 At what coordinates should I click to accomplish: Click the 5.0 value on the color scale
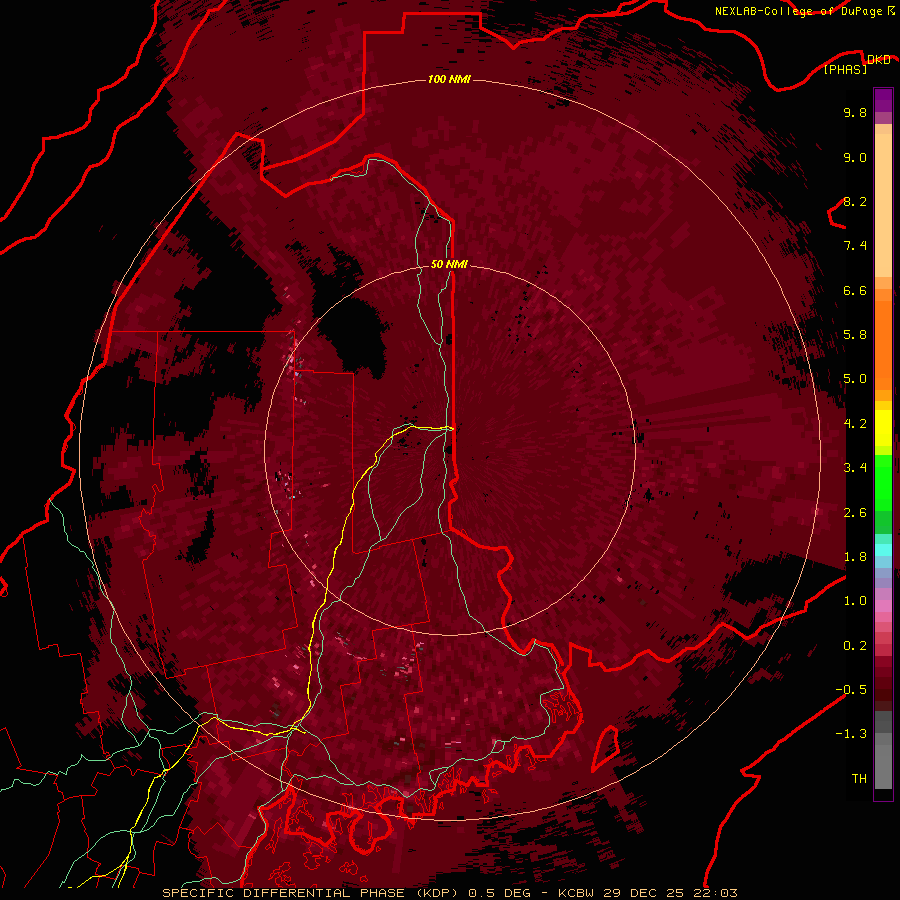click(855, 379)
